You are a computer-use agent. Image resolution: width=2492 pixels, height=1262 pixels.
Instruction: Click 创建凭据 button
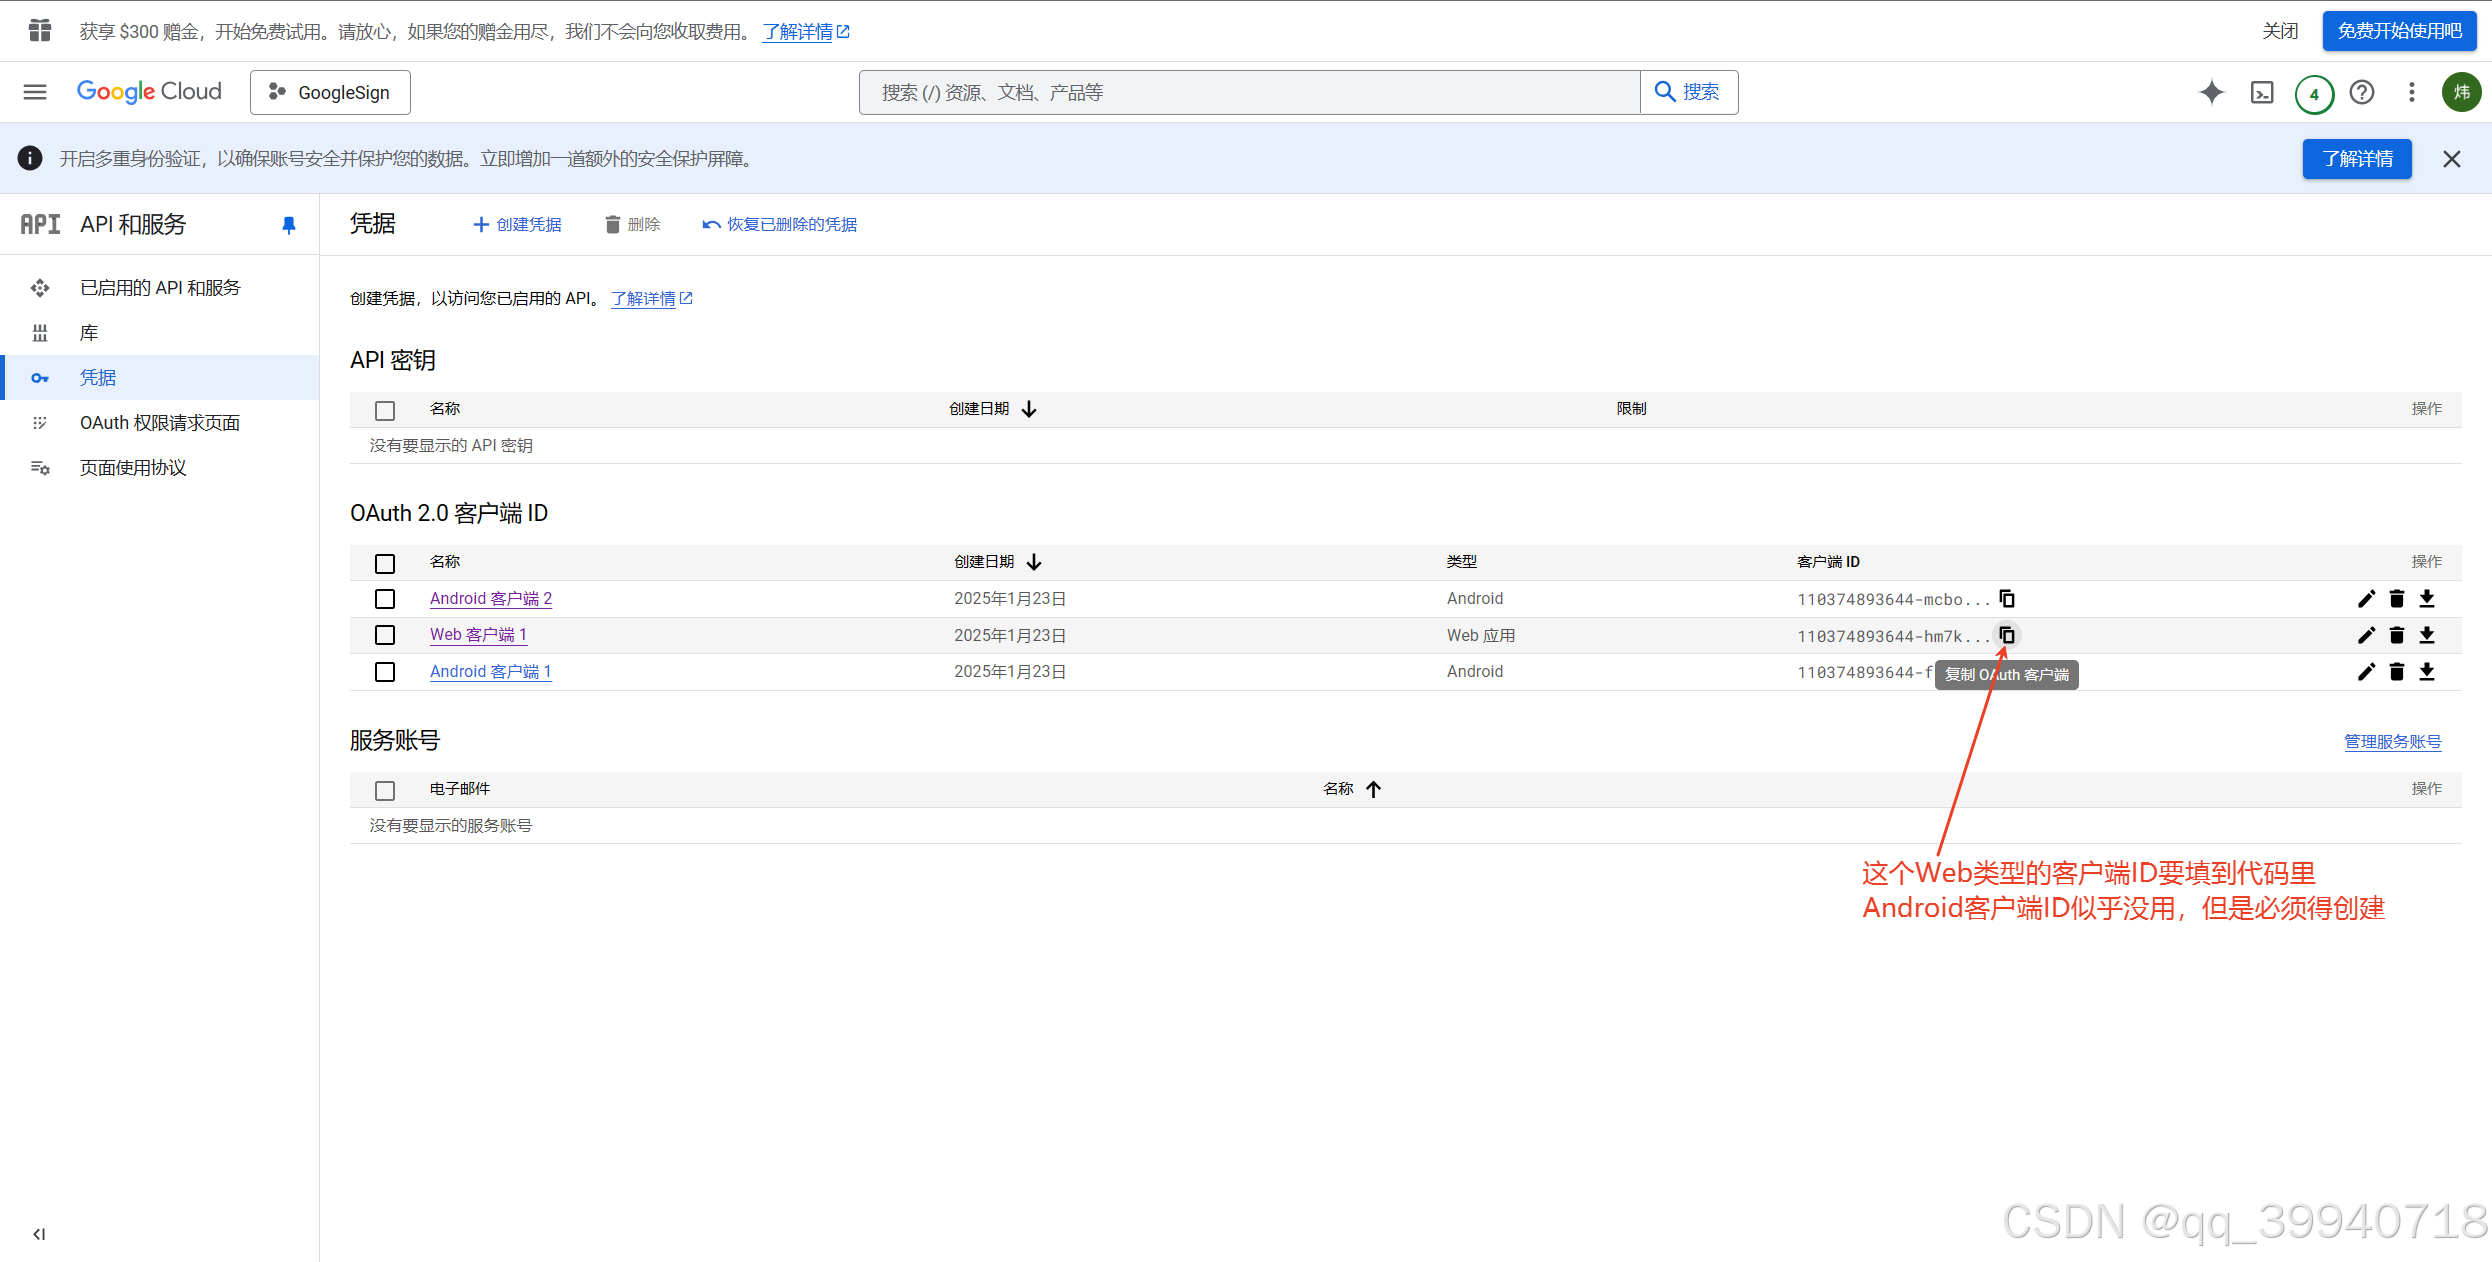[517, 224]
